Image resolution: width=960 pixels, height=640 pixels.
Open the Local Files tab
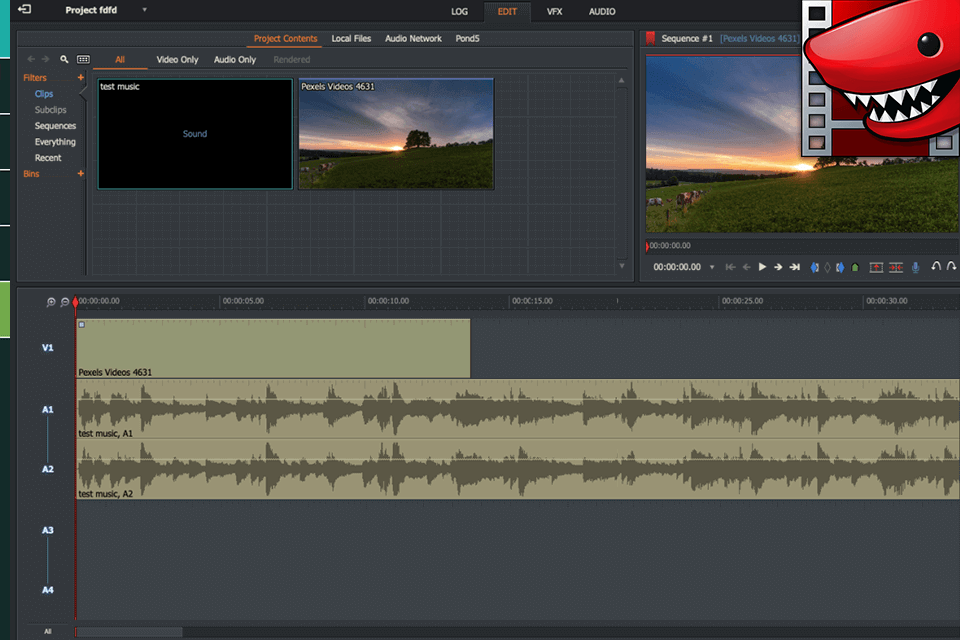pyautogui.click(x=351, y=39)
